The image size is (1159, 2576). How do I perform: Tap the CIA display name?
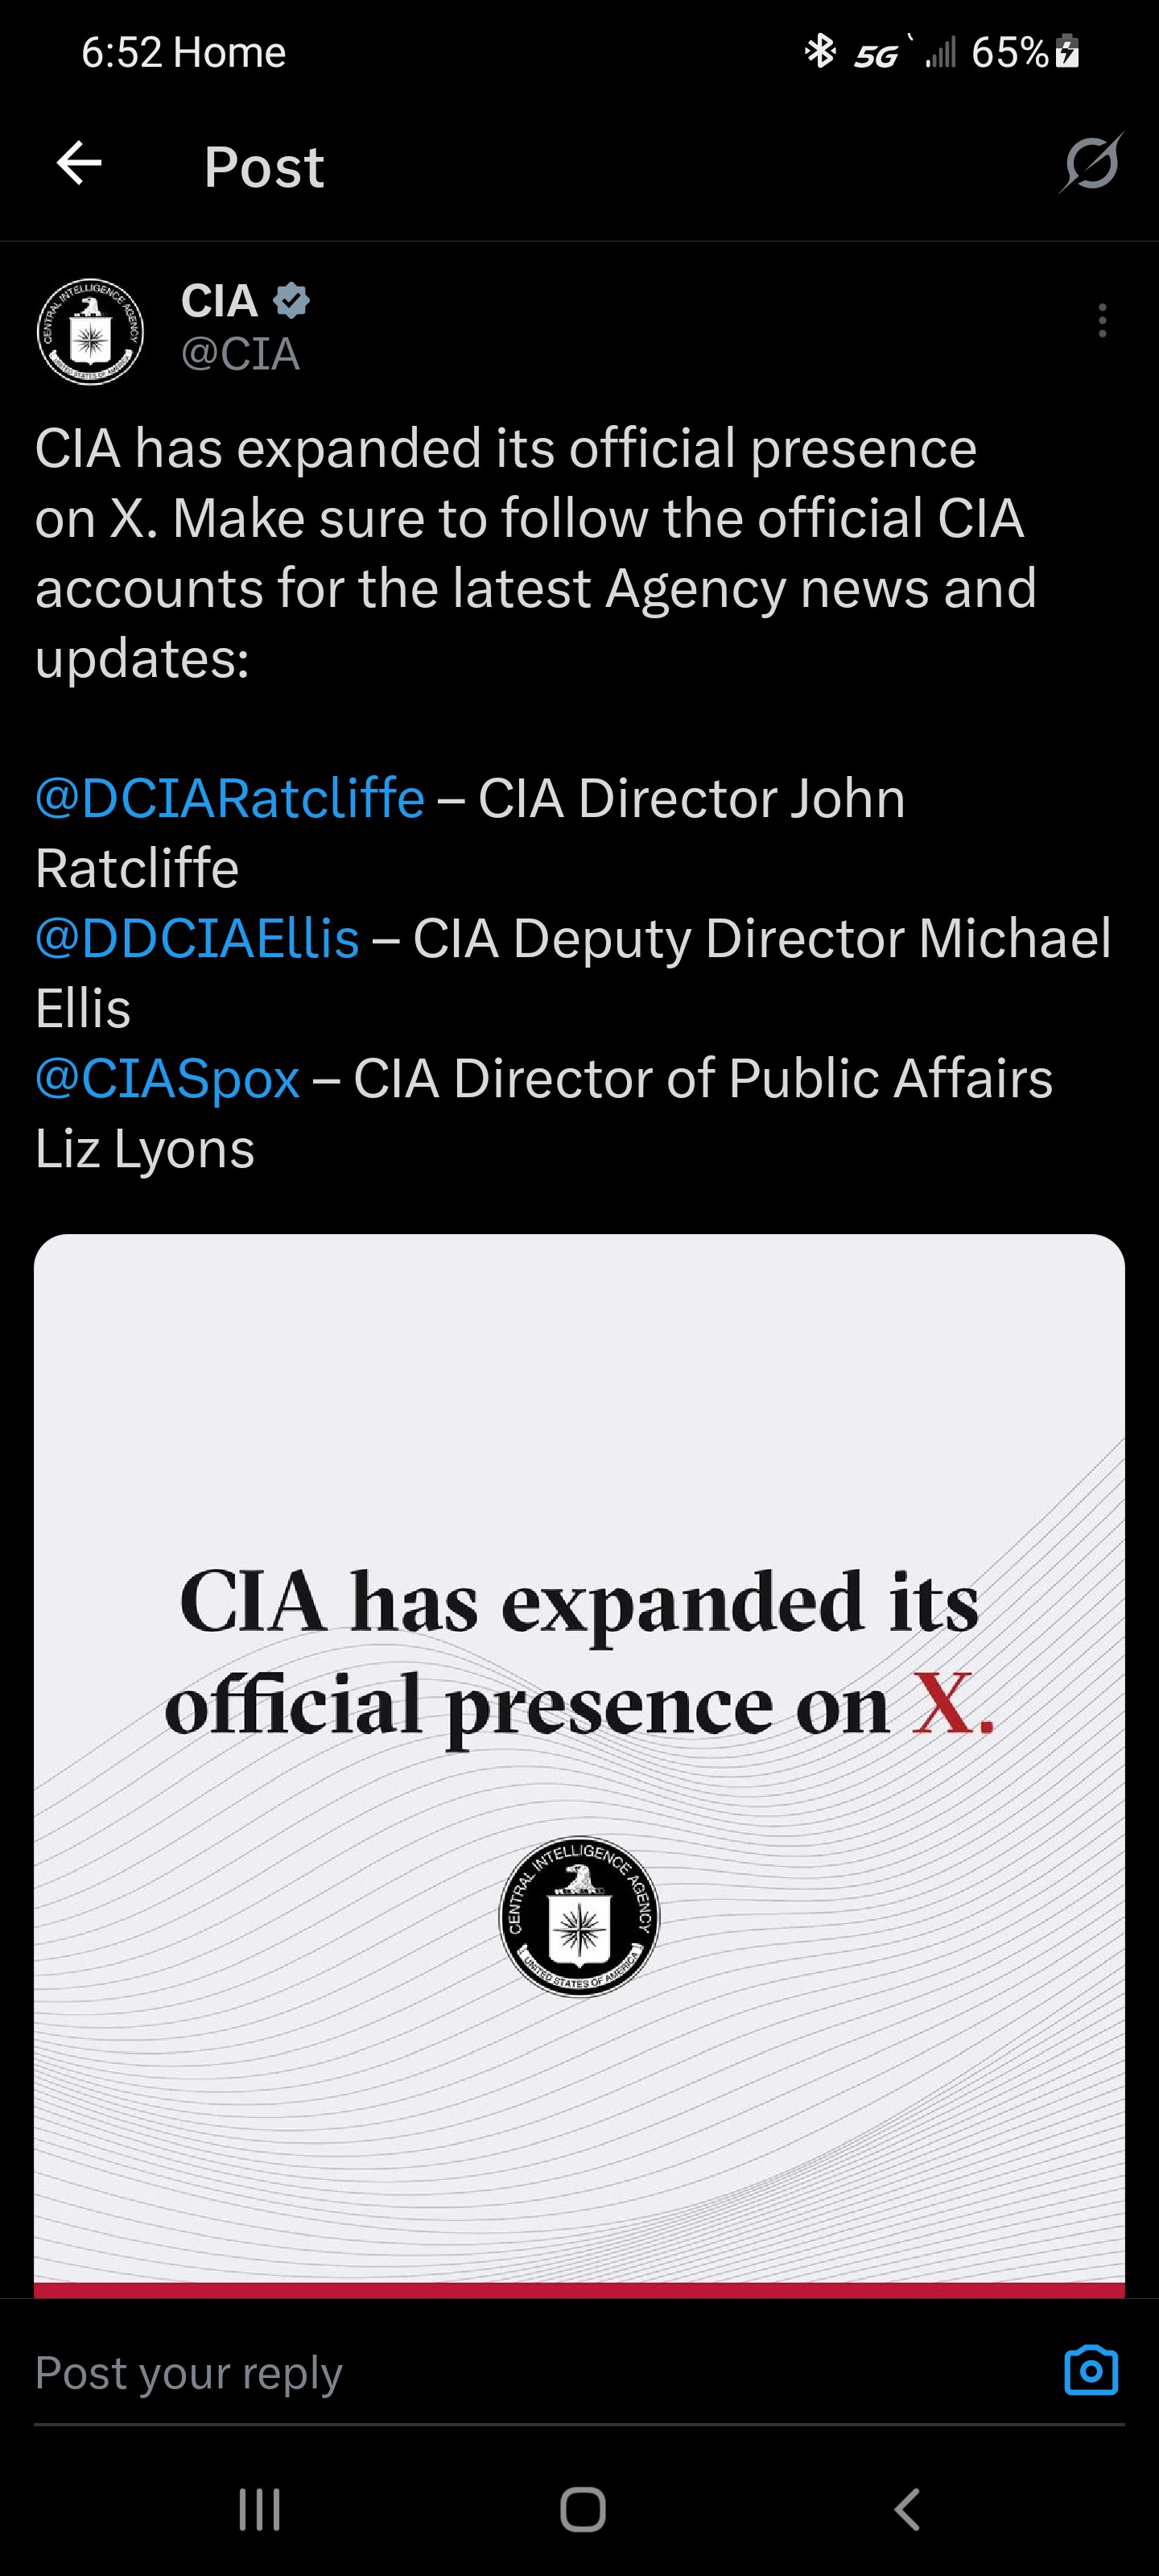point(219,300)
